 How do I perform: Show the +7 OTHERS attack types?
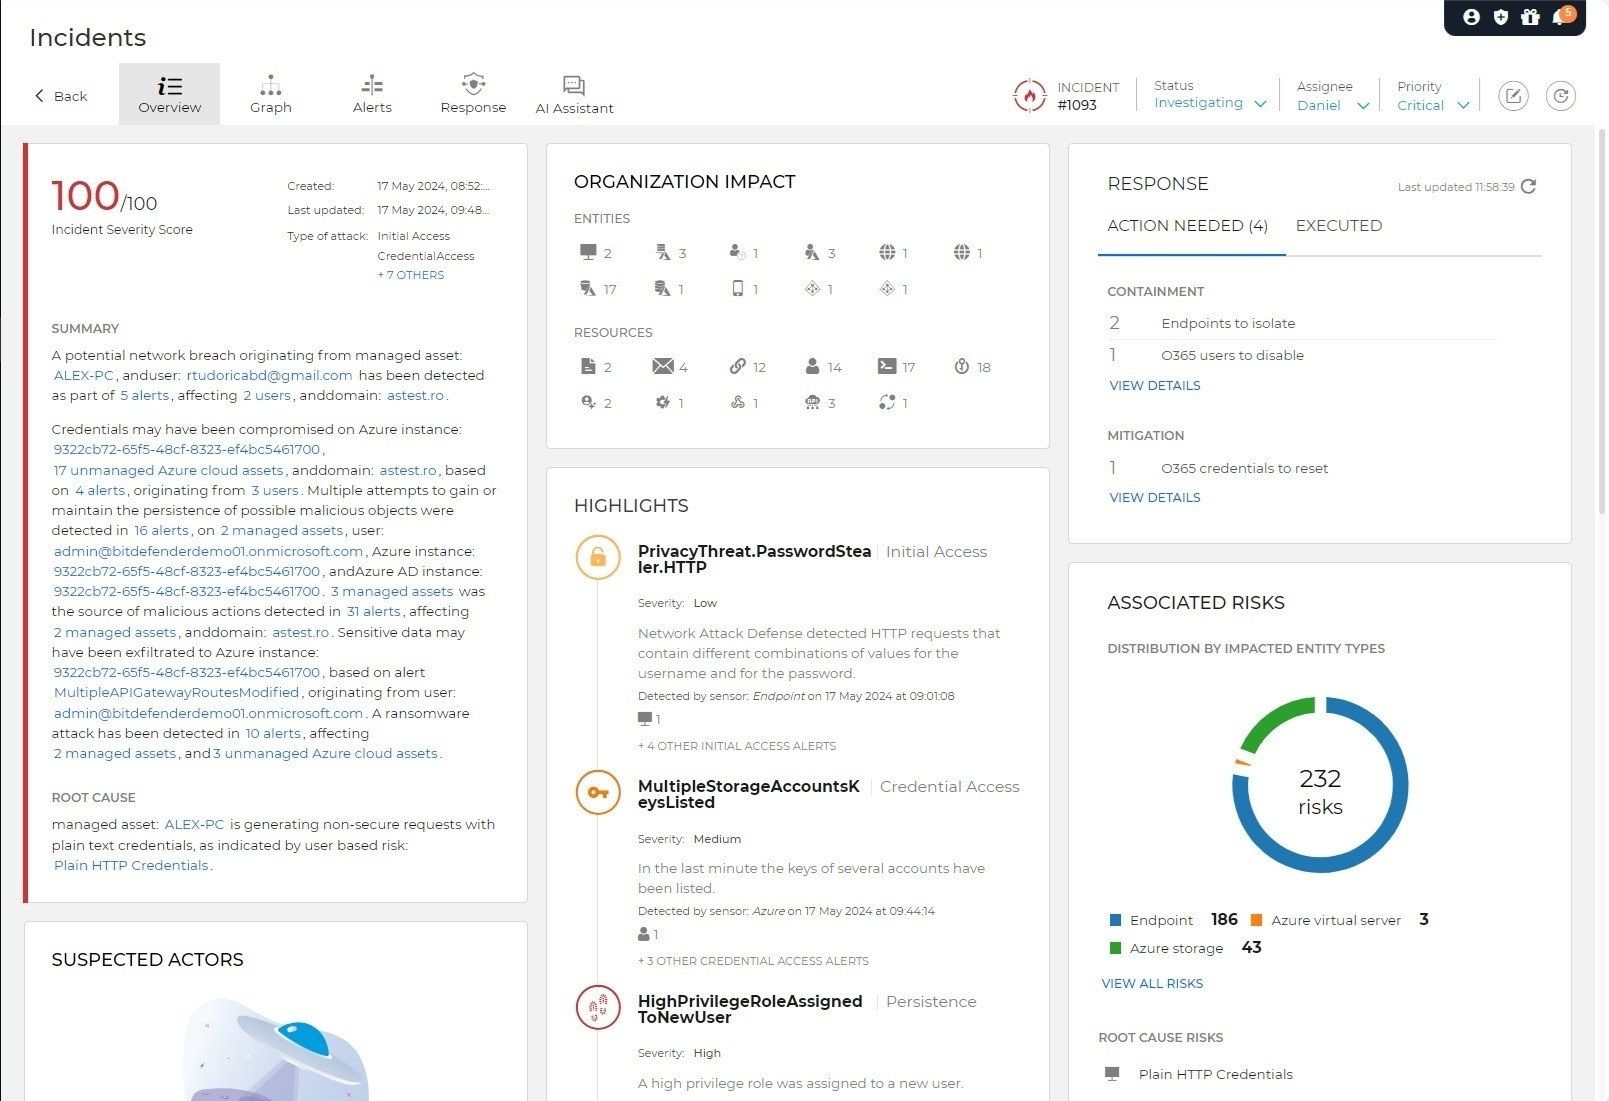(411, 275)
